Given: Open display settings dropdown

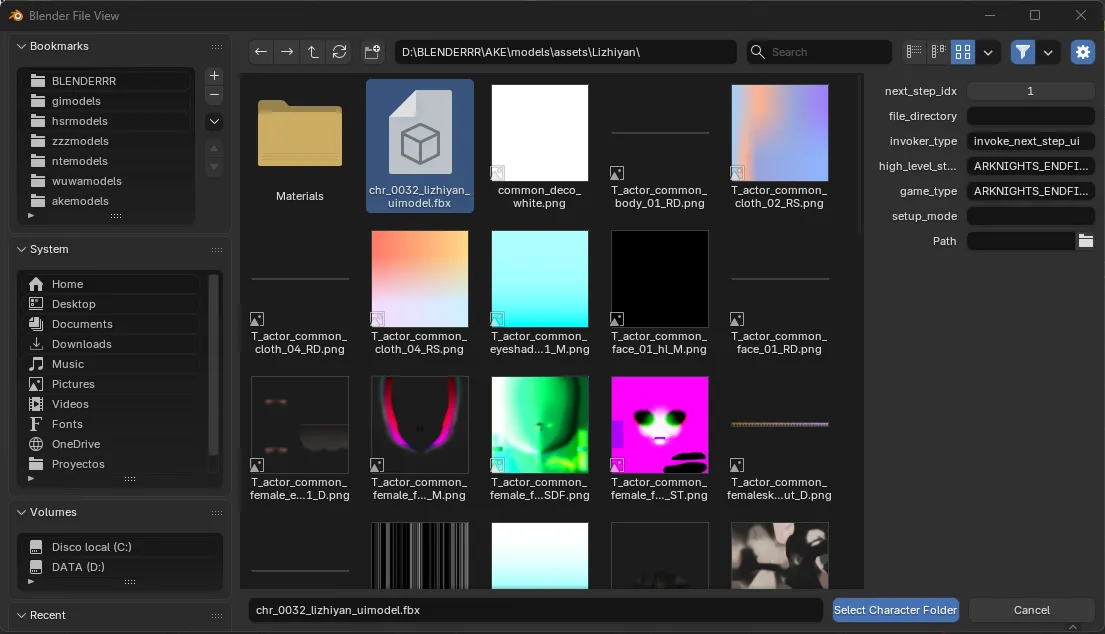Looking at the screenshot, I should point(988,52).
